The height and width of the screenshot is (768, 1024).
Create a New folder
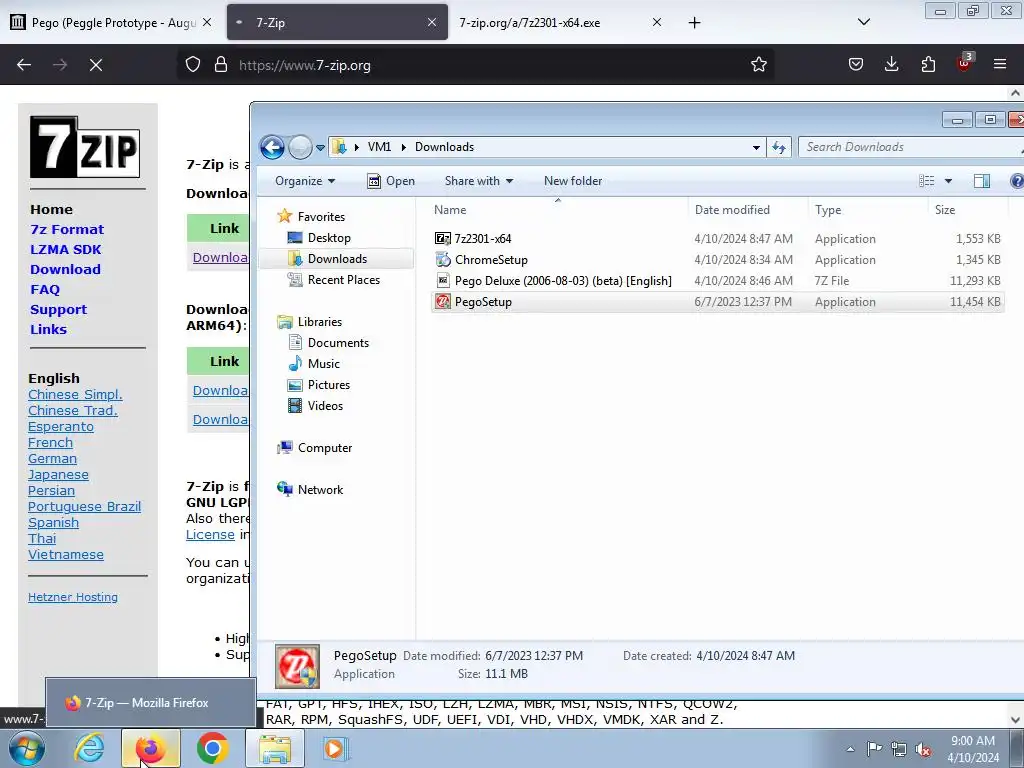[573, 181]
